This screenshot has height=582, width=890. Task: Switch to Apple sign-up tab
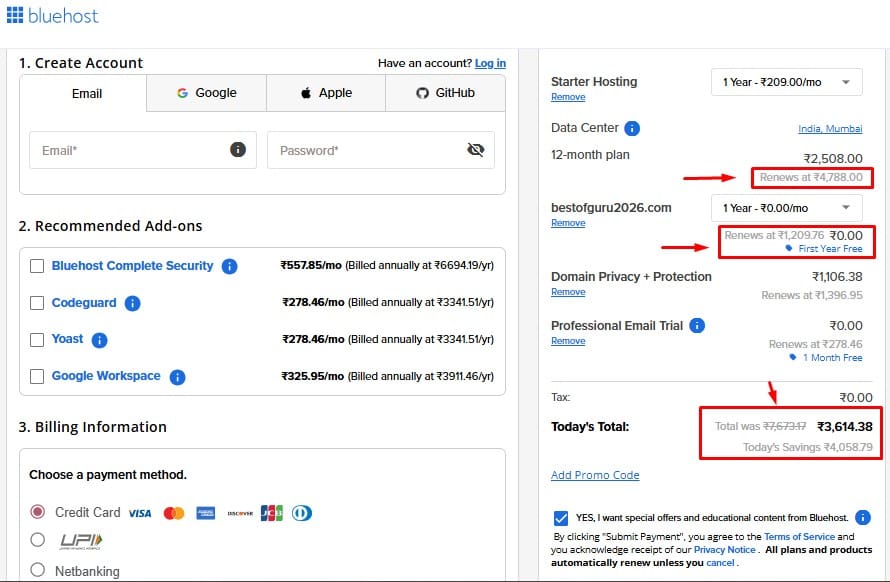tap(326, 93)
